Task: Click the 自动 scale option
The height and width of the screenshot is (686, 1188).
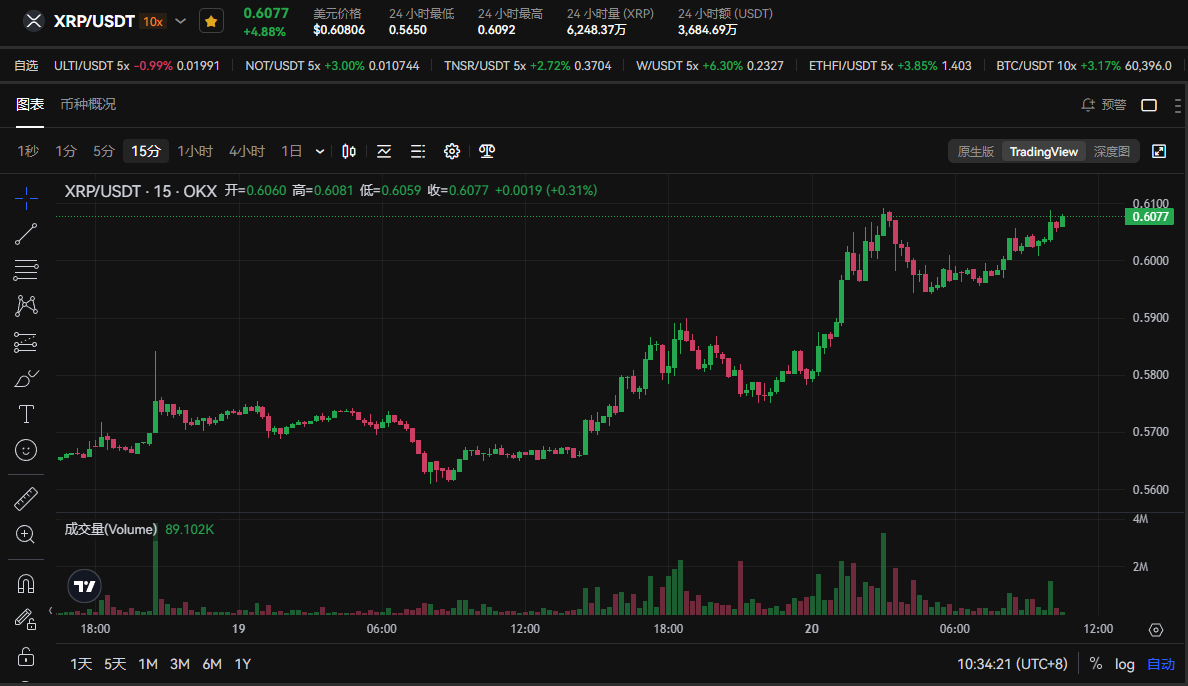Action: pos(1160,663)
